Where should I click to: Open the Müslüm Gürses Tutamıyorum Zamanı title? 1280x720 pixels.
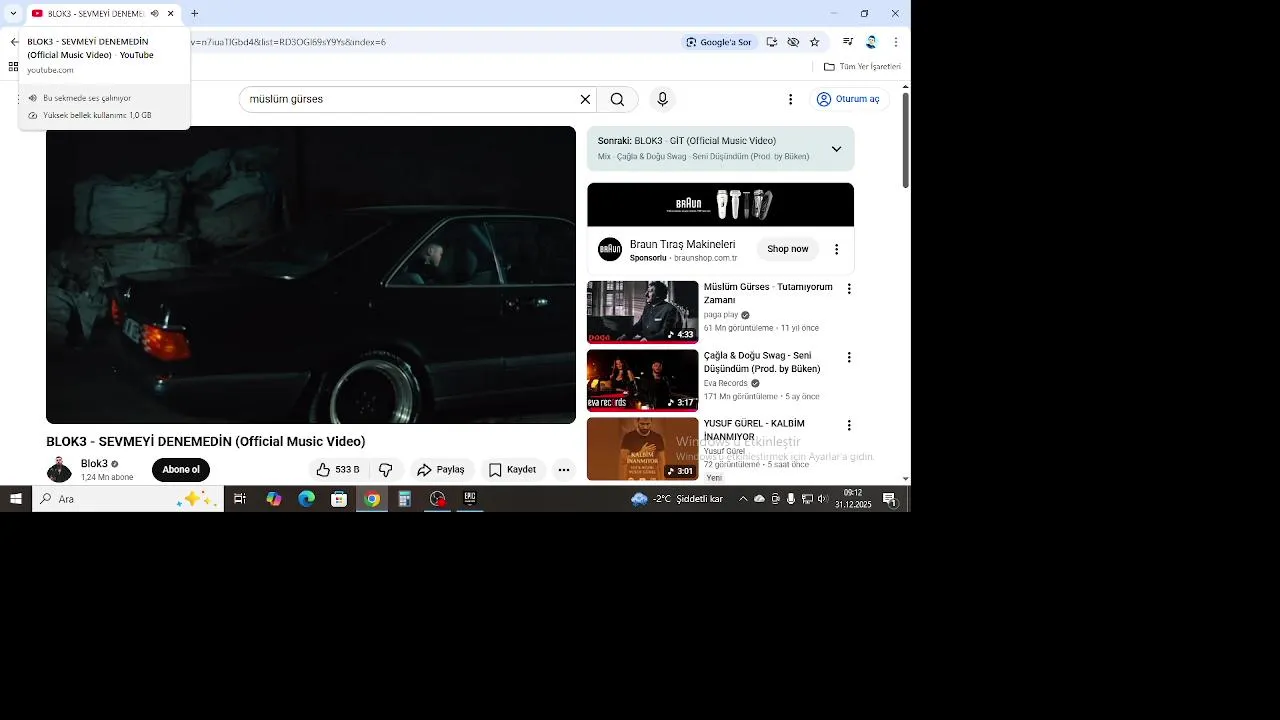pos(768,293)
